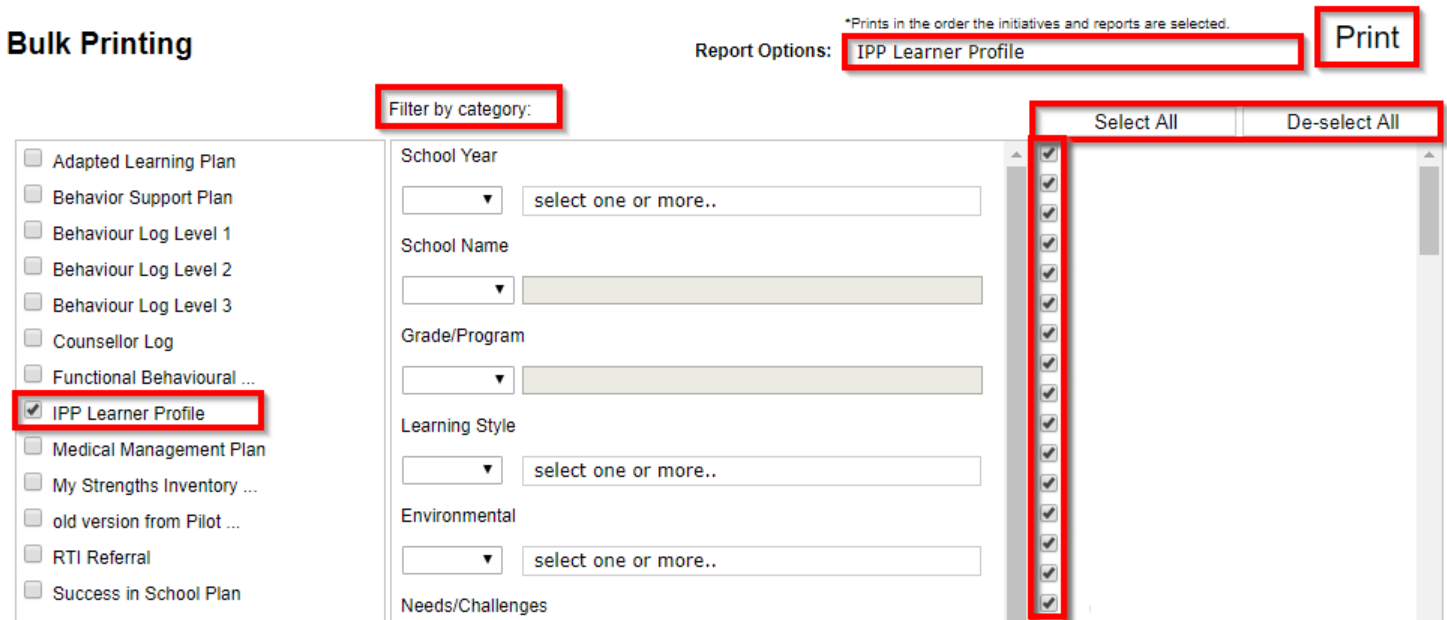Image resolution: width=1447 pixels, height=620 pixels.
Task: Check the Adapted Learning Plan checkbox
Action: tap(34, 158)
